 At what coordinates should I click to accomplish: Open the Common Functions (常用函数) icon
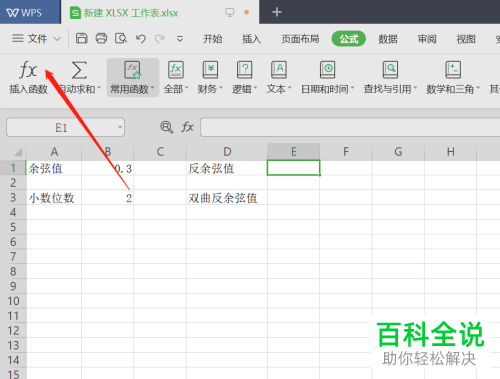132,70
